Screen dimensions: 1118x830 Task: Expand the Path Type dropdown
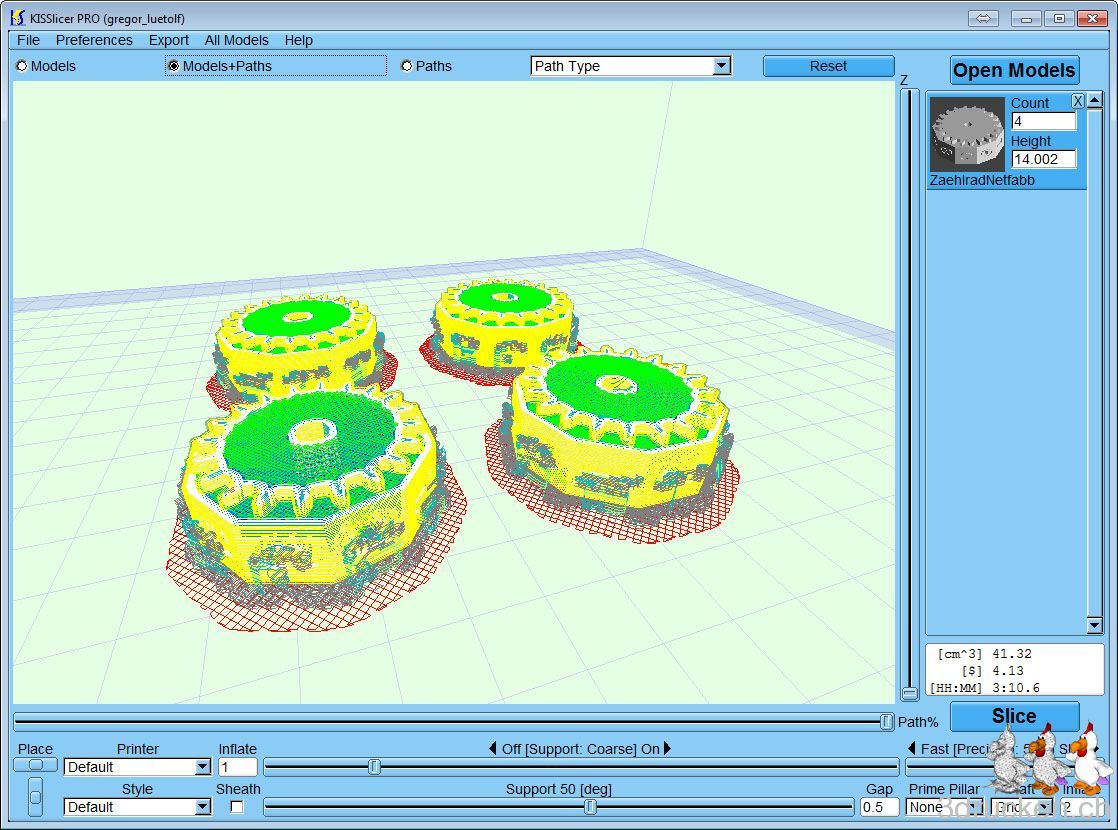coord(722,66)
